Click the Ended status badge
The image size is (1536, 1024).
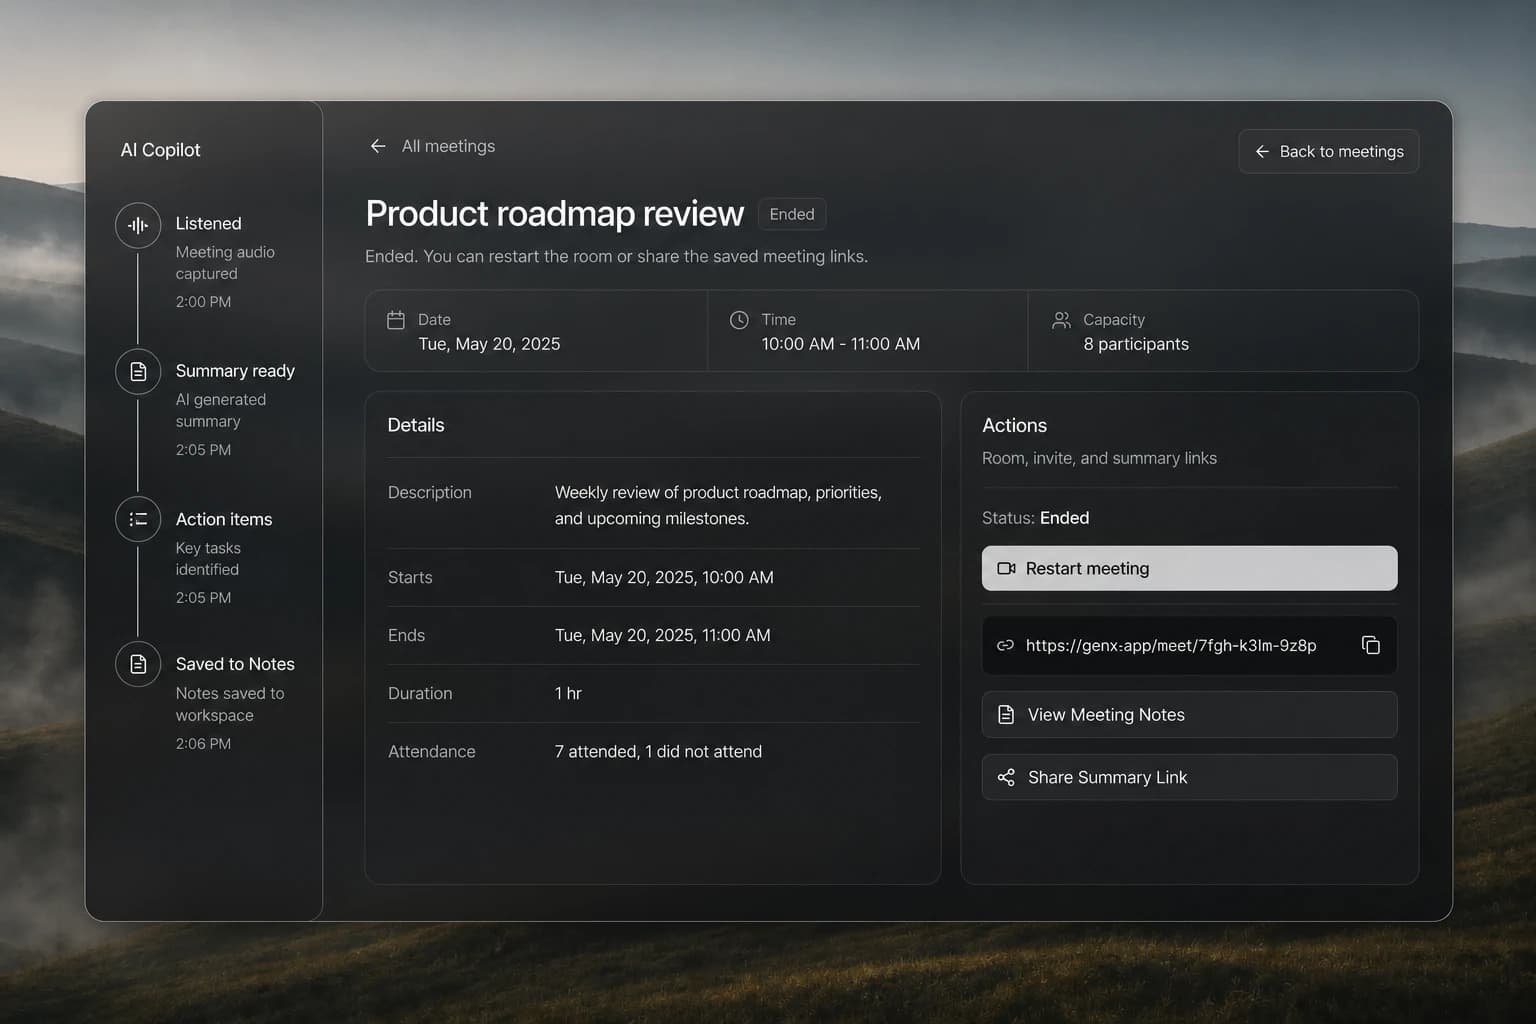792,214
